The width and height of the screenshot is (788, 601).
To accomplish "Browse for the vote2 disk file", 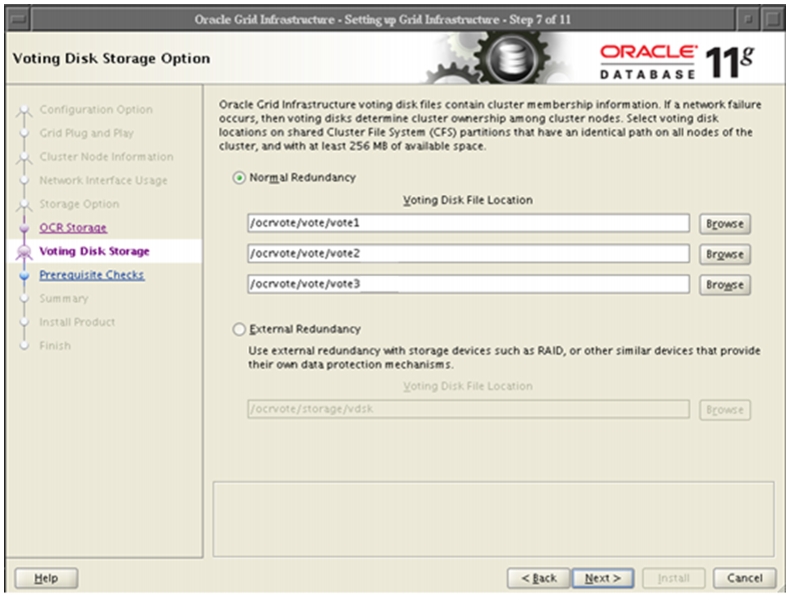I will 725,255.
